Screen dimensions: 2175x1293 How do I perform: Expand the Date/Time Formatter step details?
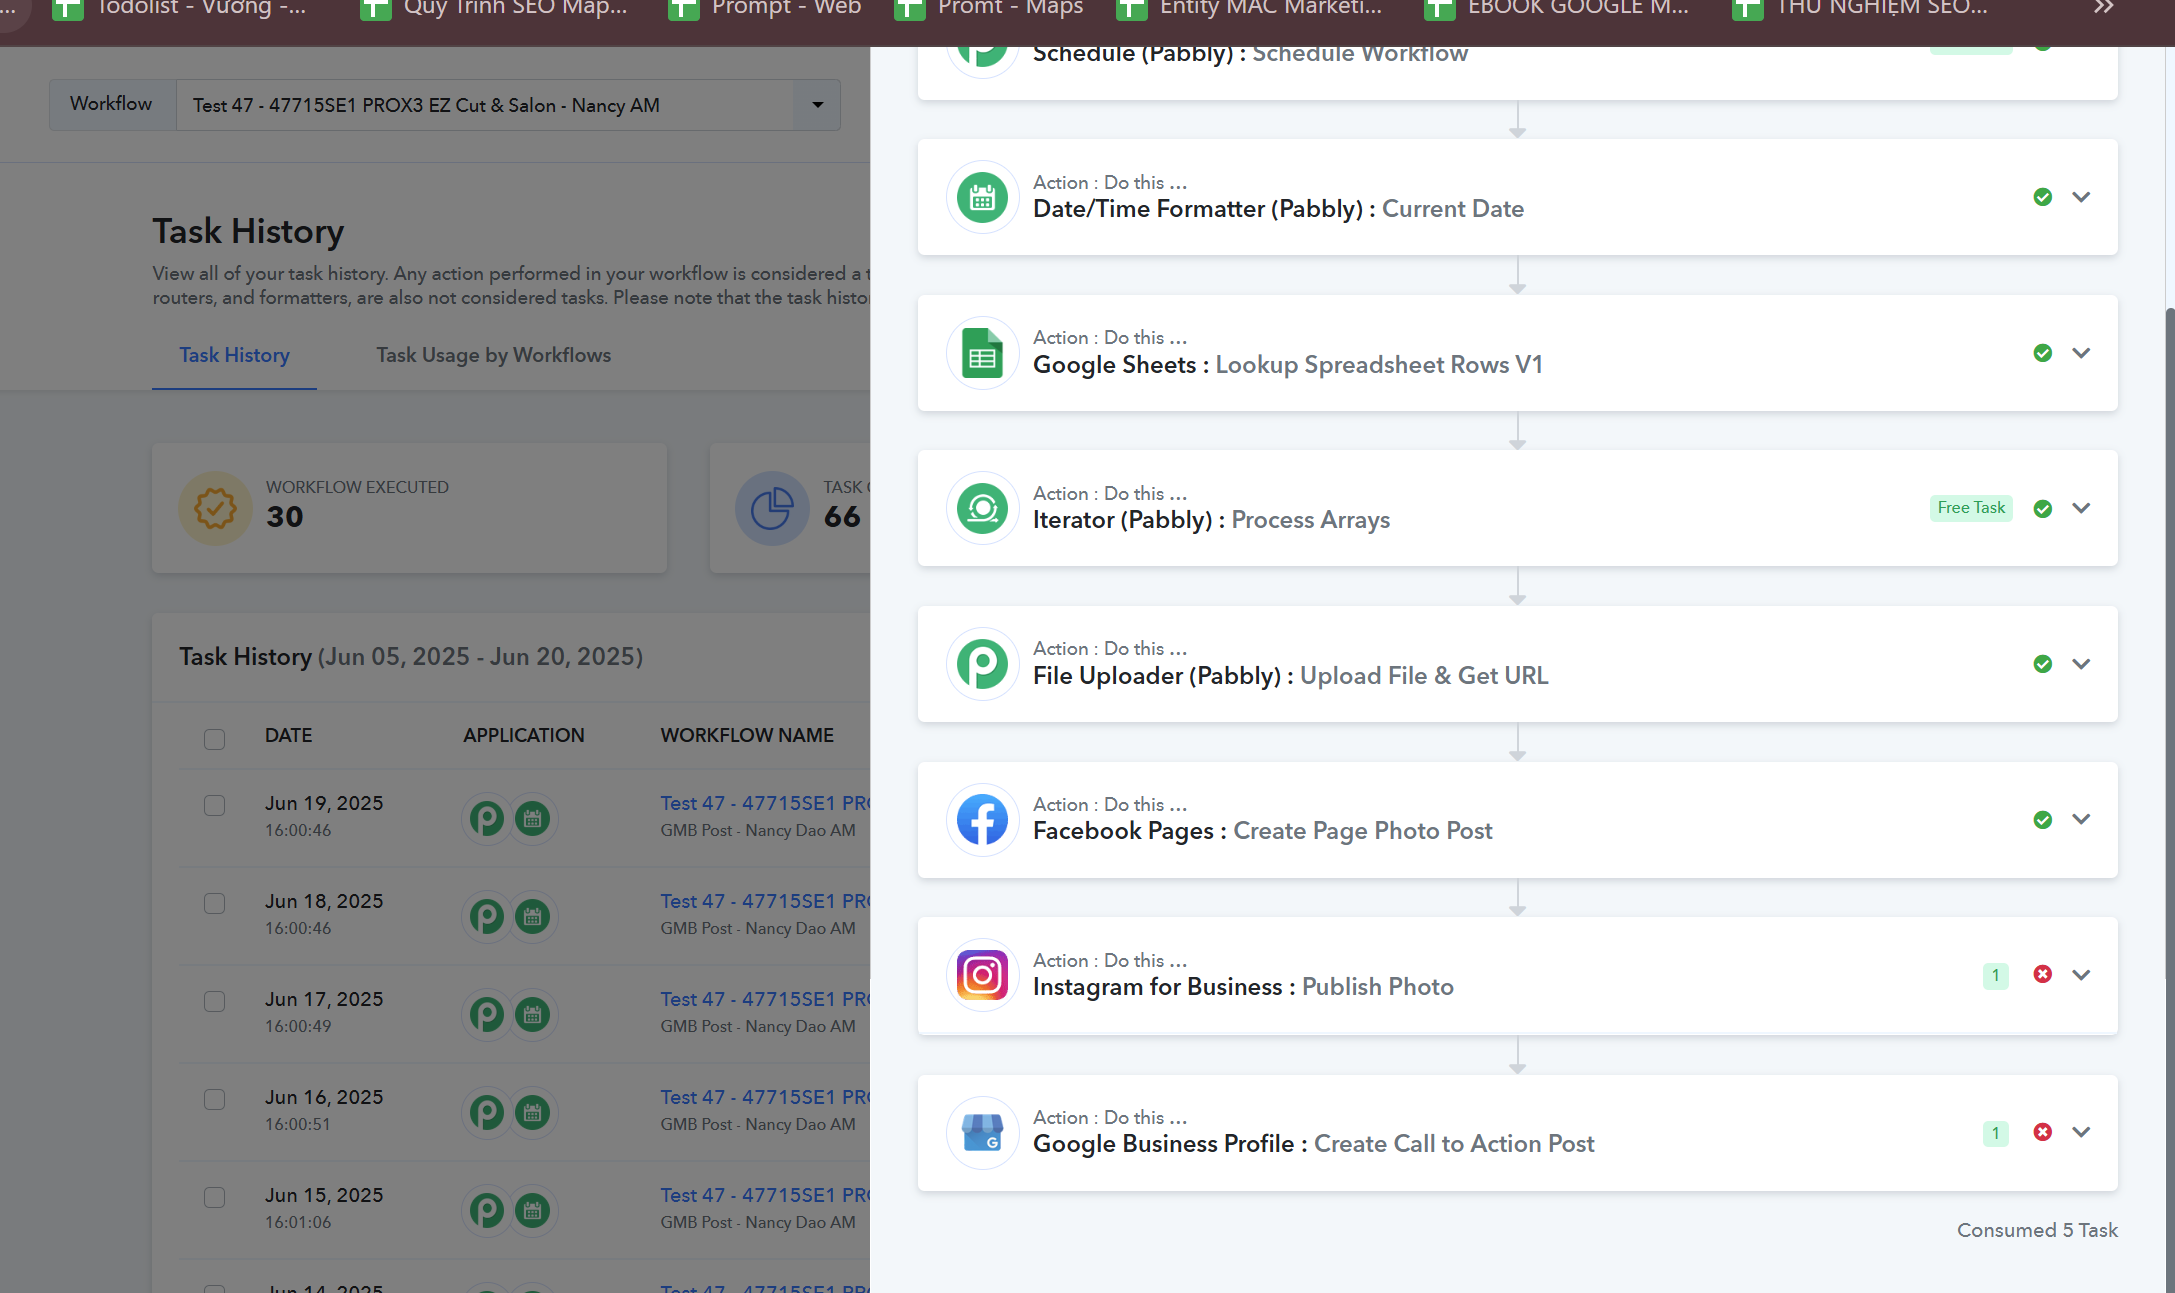coord(2081,197)
